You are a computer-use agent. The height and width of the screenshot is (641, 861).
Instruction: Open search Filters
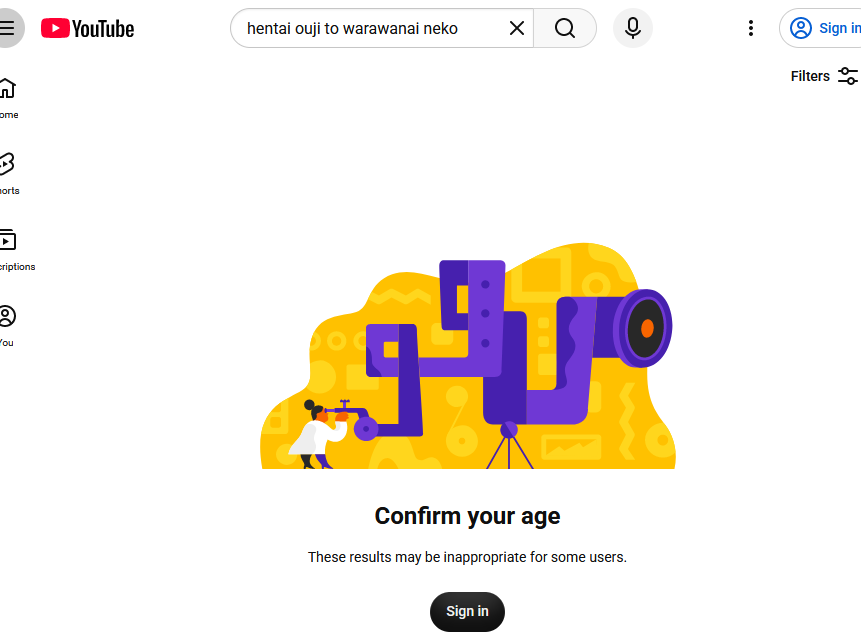pyautogui.click(x=825, y=76)
